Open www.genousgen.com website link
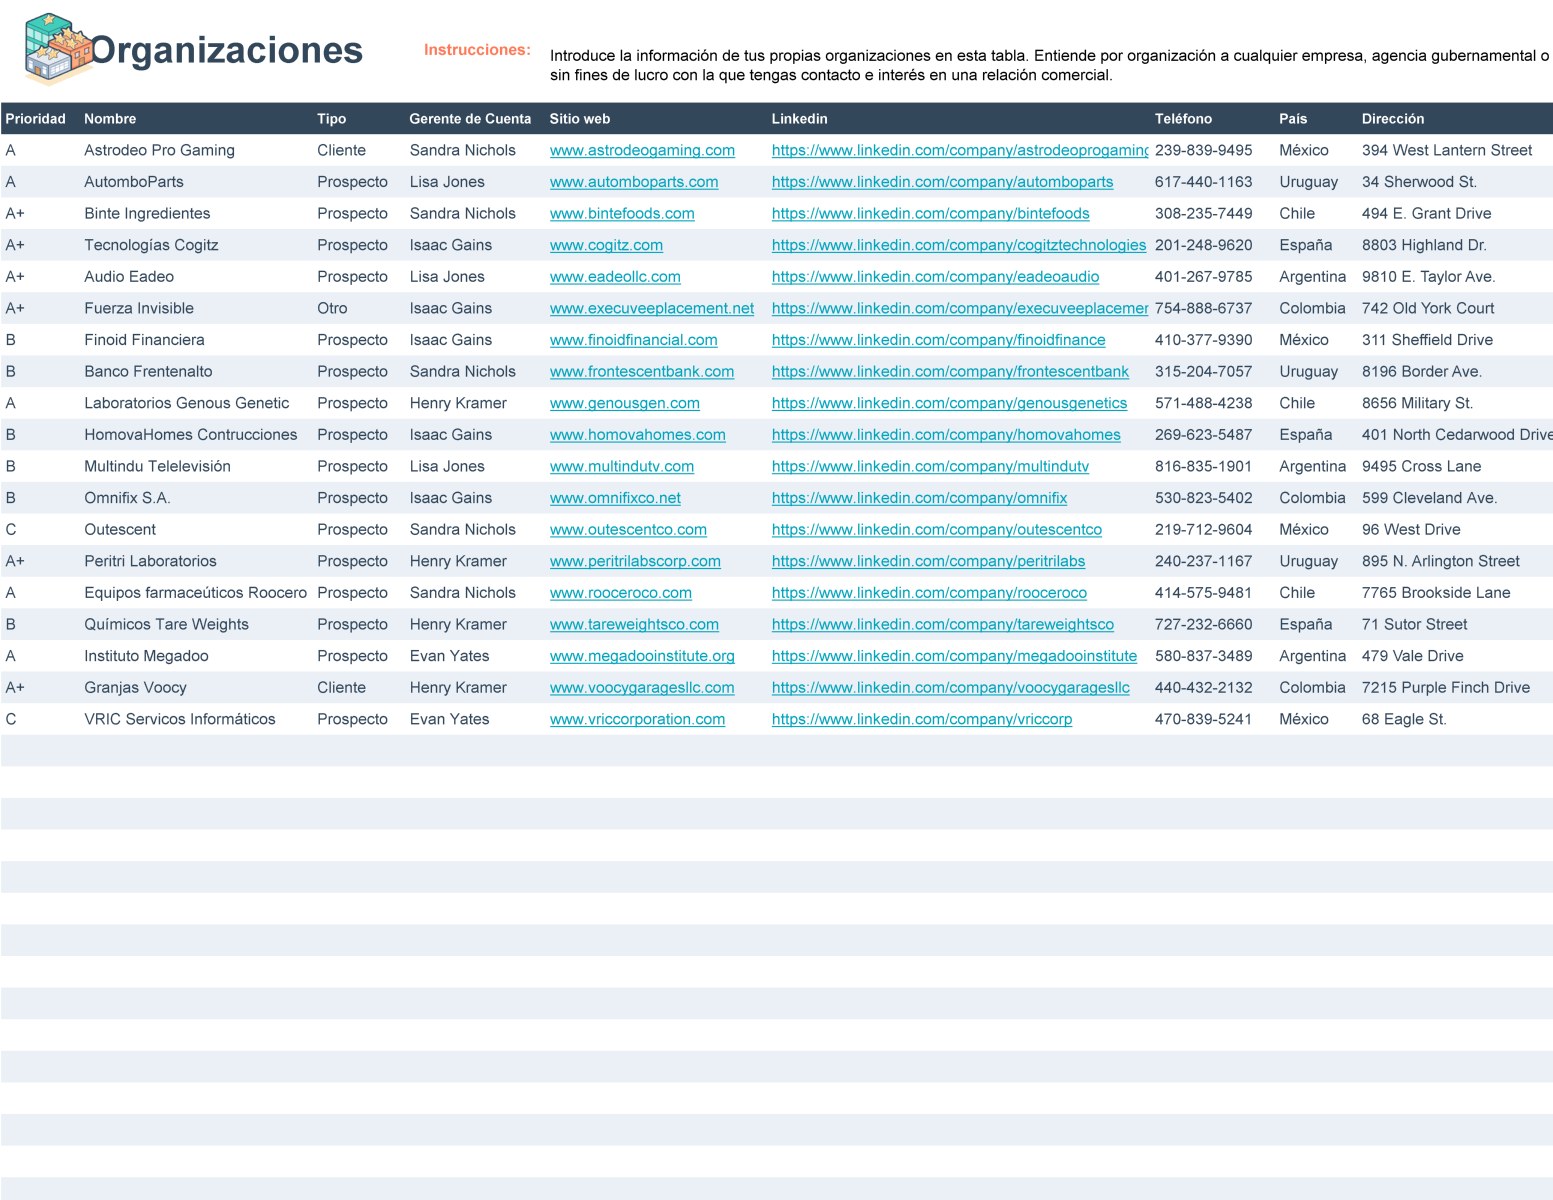Image resolution: width=1553 pixels, height=1200 pixels. 625,403
